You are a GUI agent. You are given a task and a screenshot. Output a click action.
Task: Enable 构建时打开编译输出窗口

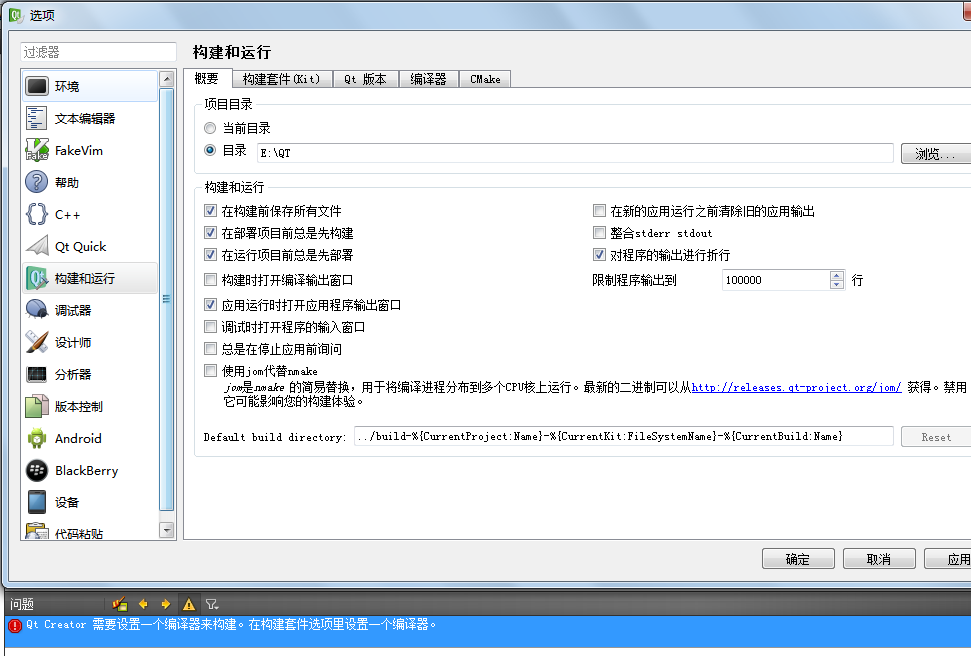[x=211, y=279]
